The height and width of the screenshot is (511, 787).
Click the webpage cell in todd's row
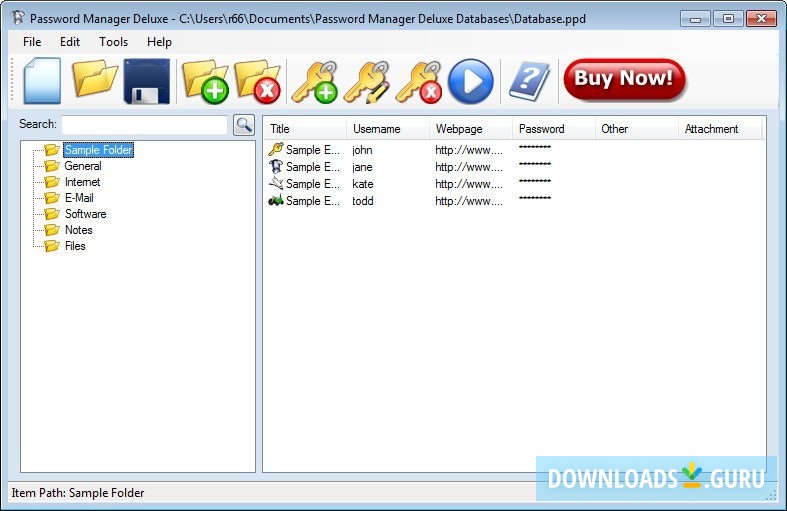tap(469, 201)
